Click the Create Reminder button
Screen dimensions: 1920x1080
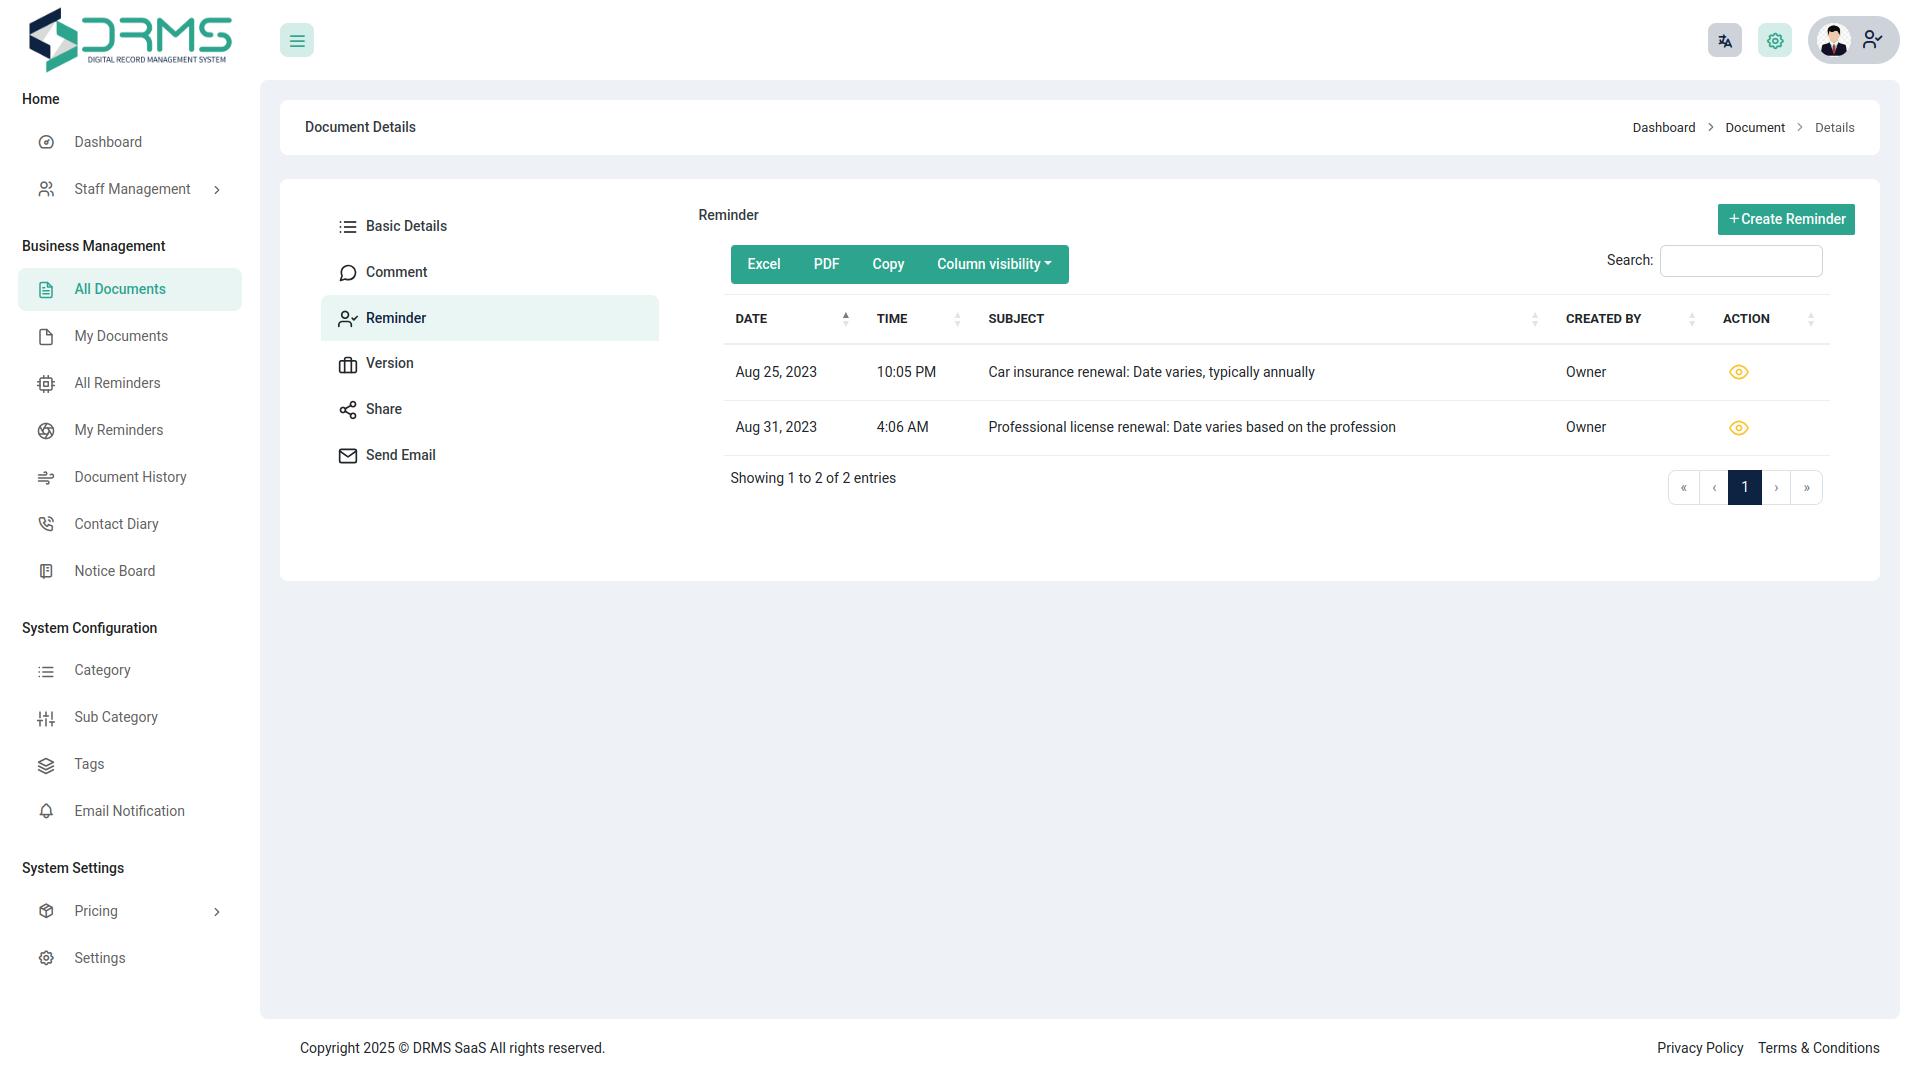(x=1785, y=219)
